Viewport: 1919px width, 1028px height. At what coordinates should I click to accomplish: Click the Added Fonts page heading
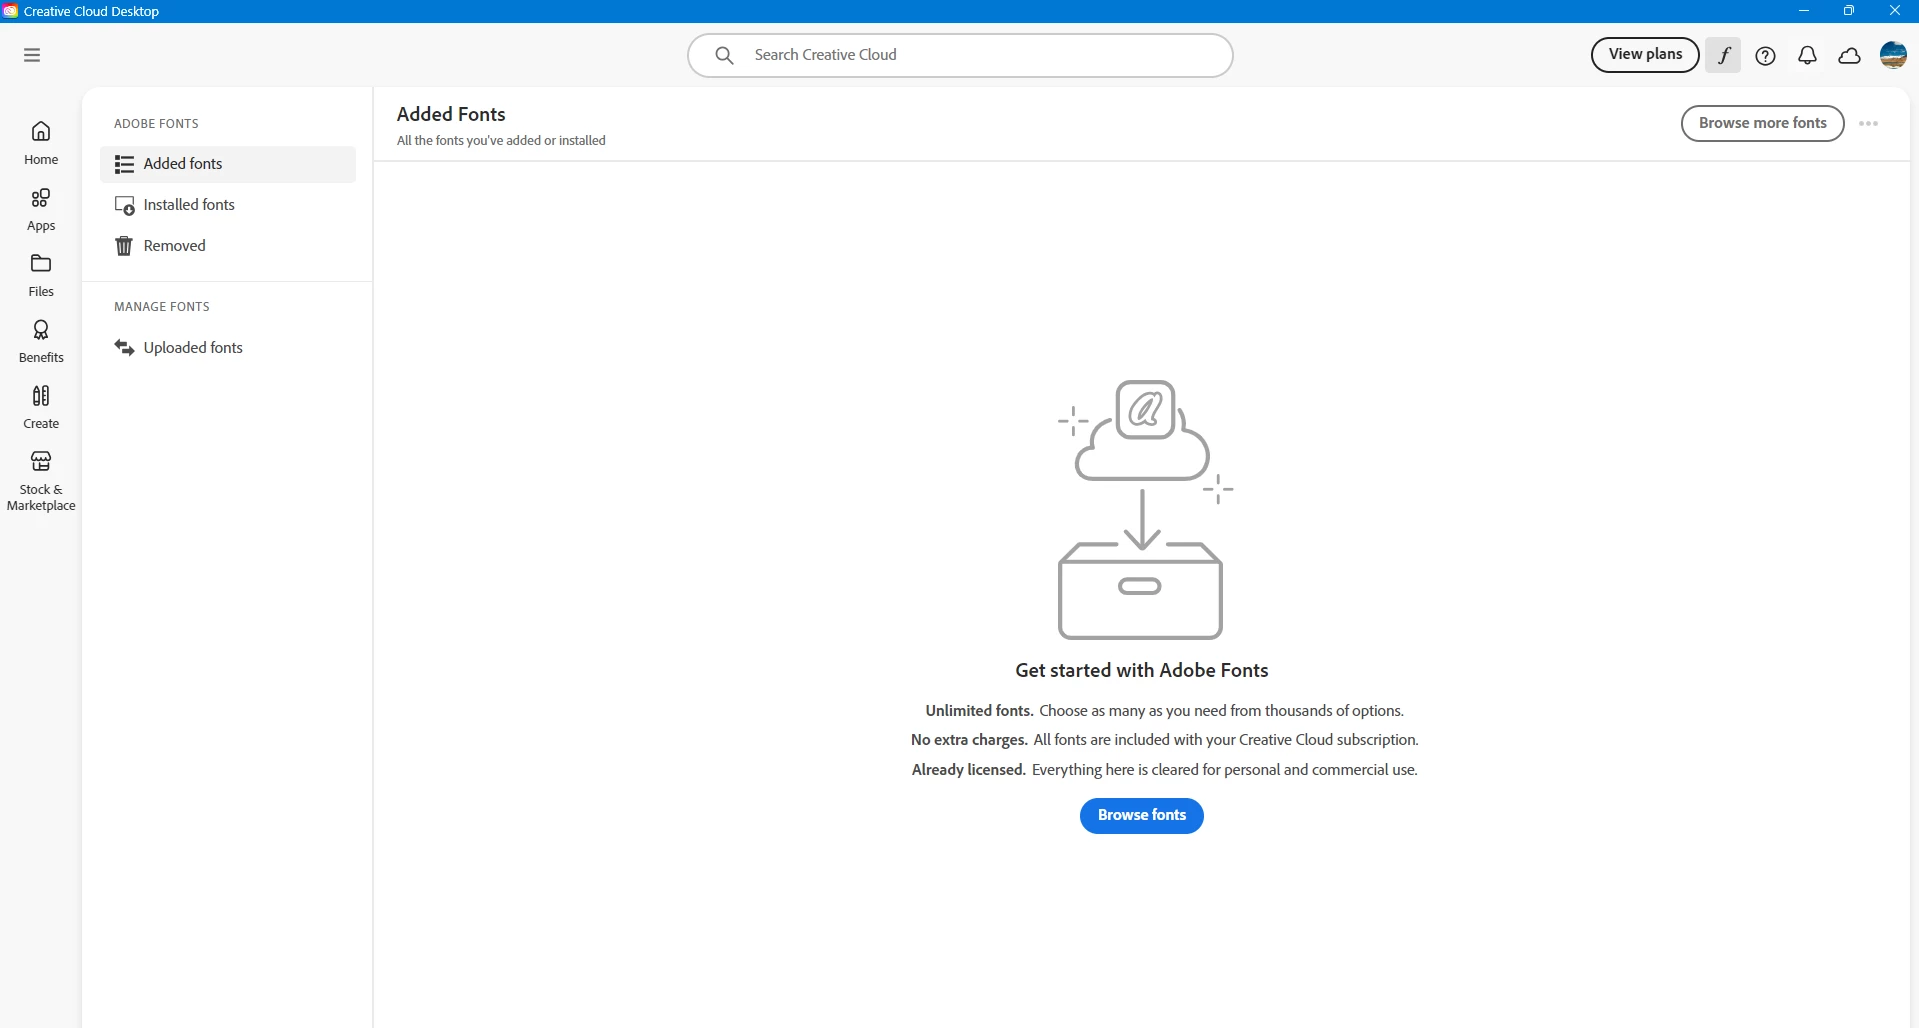click(x=451, y=115)
